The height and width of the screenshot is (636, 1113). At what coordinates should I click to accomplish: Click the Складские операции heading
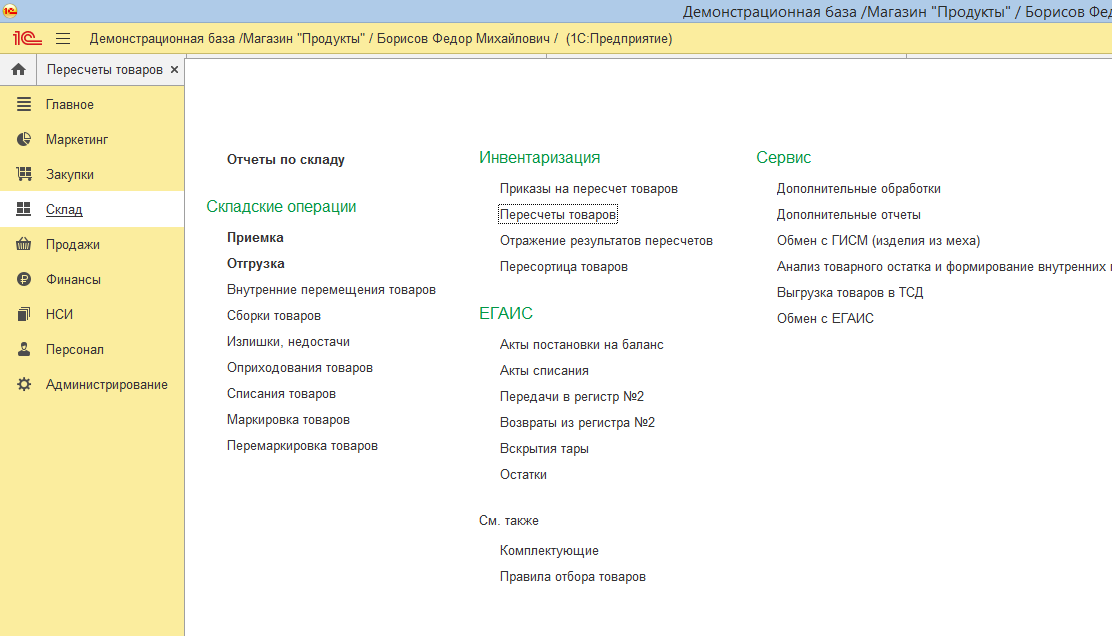tap(281, 207)
